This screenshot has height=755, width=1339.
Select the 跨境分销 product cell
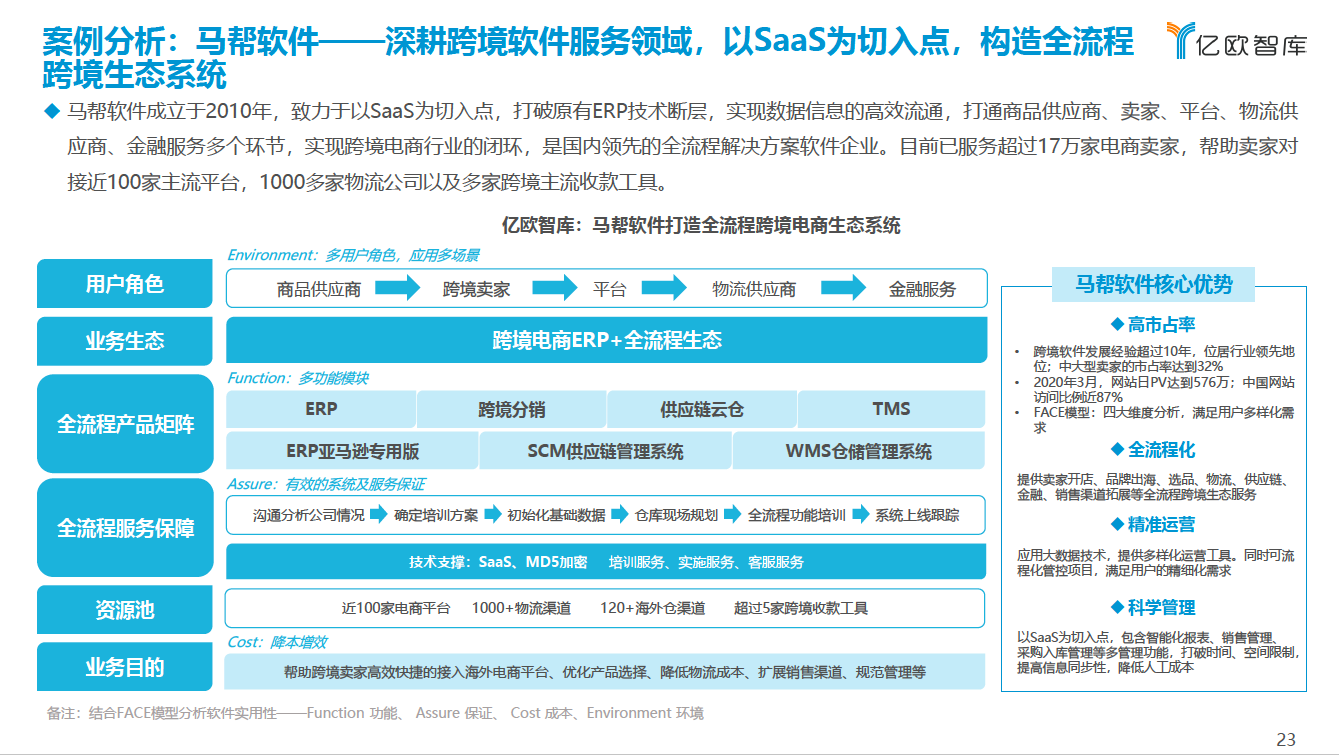point(511,409)
